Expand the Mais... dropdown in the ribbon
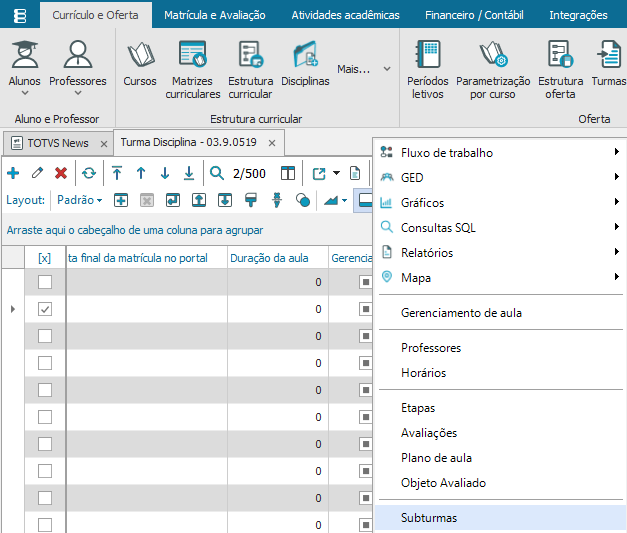The image size is (627, 533). tap(364, 69)
